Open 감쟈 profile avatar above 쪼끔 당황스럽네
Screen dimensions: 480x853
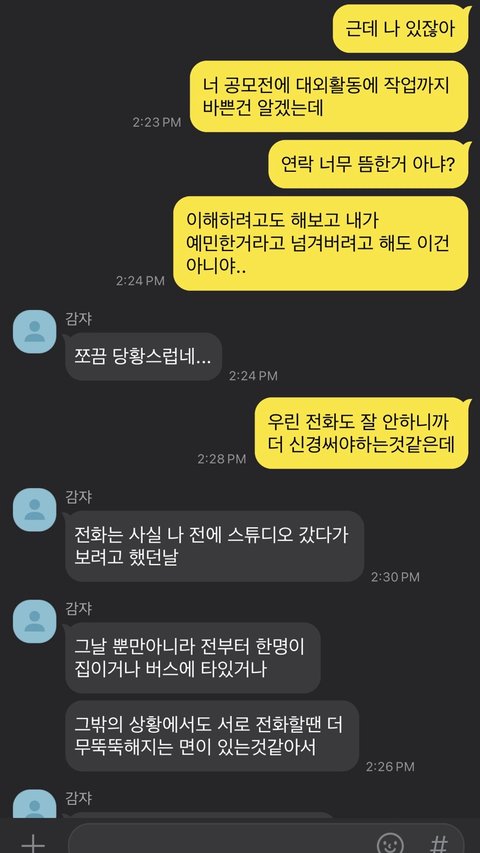point(34,332)
